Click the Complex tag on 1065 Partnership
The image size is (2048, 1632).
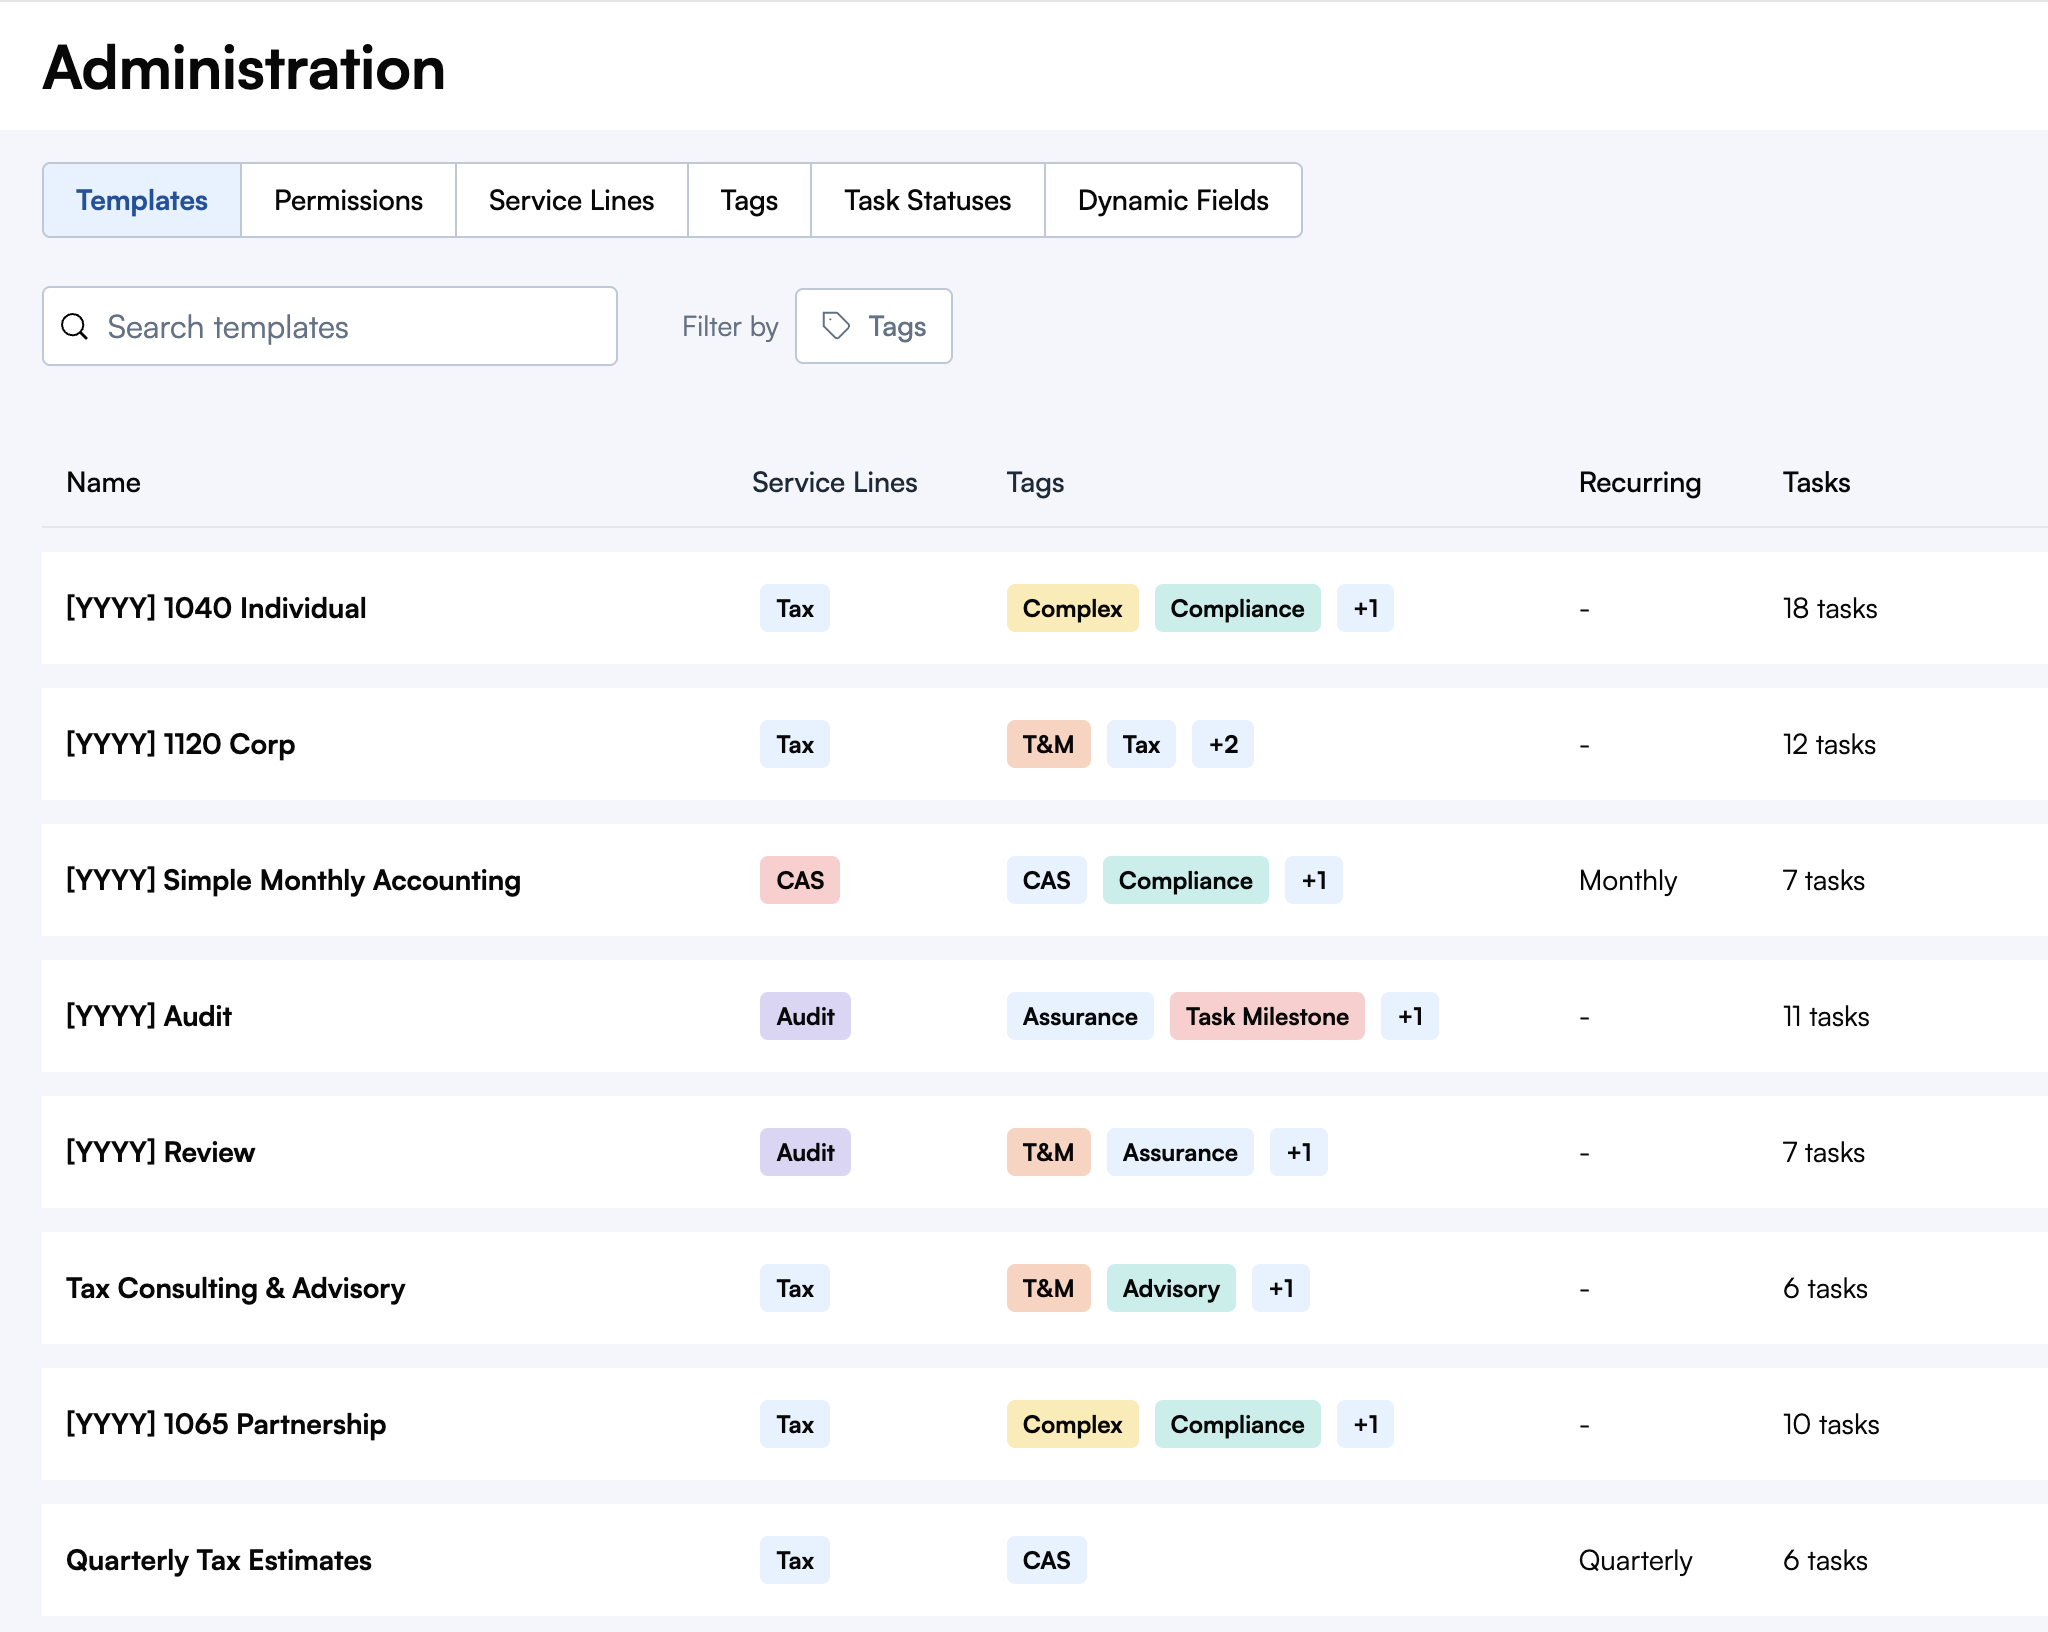click(1072, 1424)
